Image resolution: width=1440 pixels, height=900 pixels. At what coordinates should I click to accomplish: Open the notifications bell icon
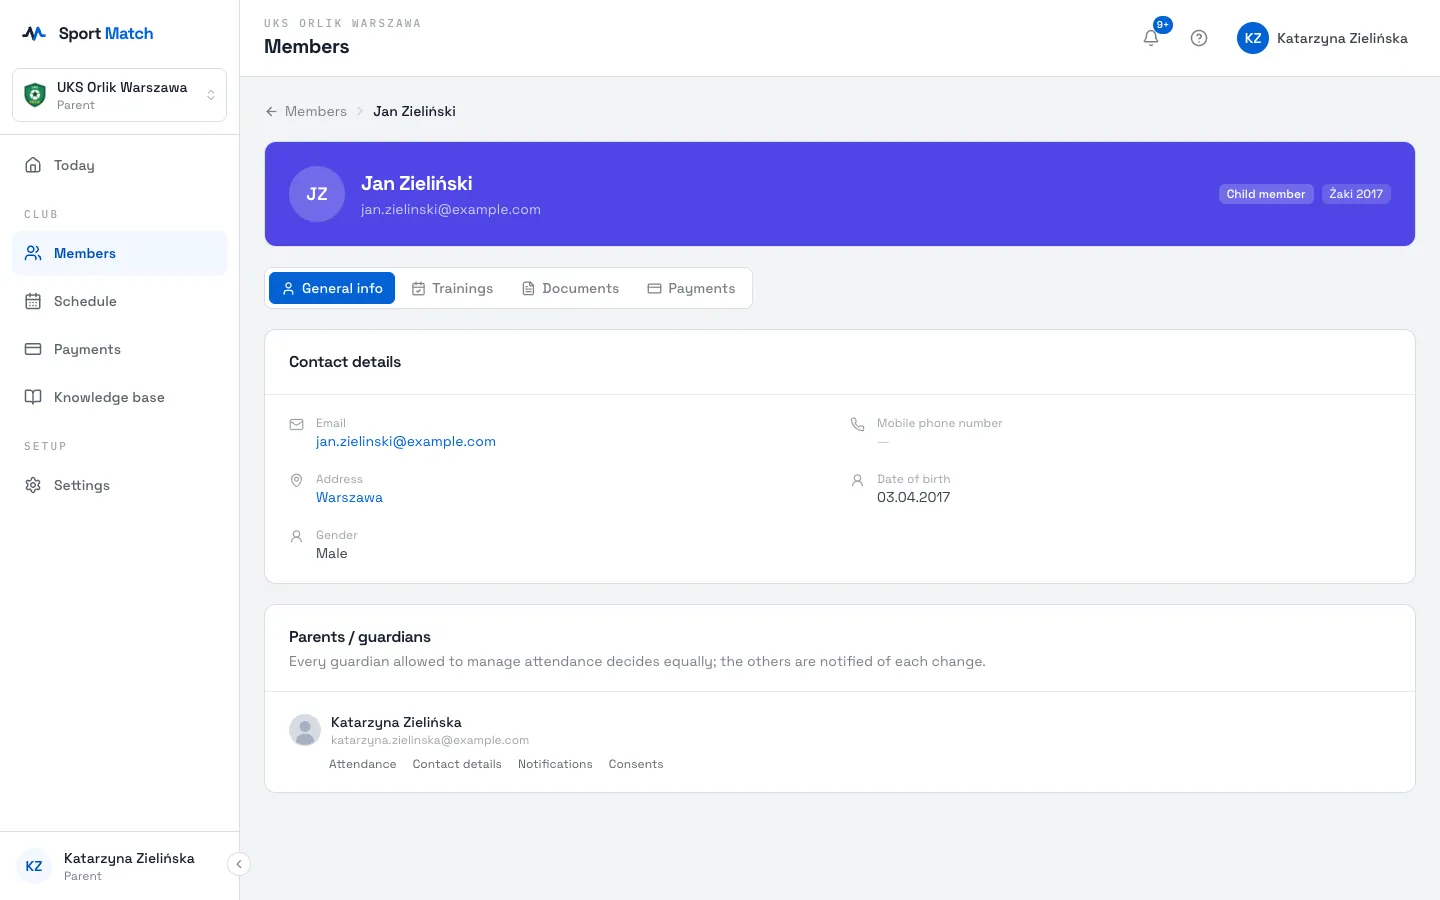pos(1151,38)
